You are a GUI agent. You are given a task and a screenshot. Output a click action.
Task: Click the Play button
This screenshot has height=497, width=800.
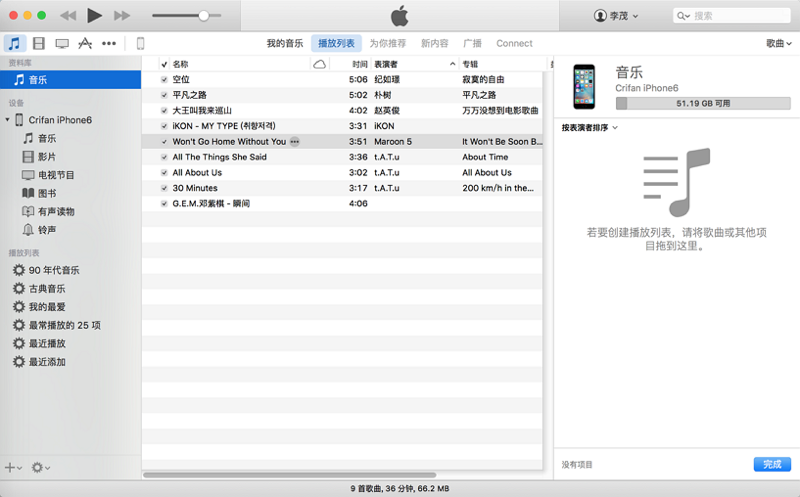coord(94,16)
